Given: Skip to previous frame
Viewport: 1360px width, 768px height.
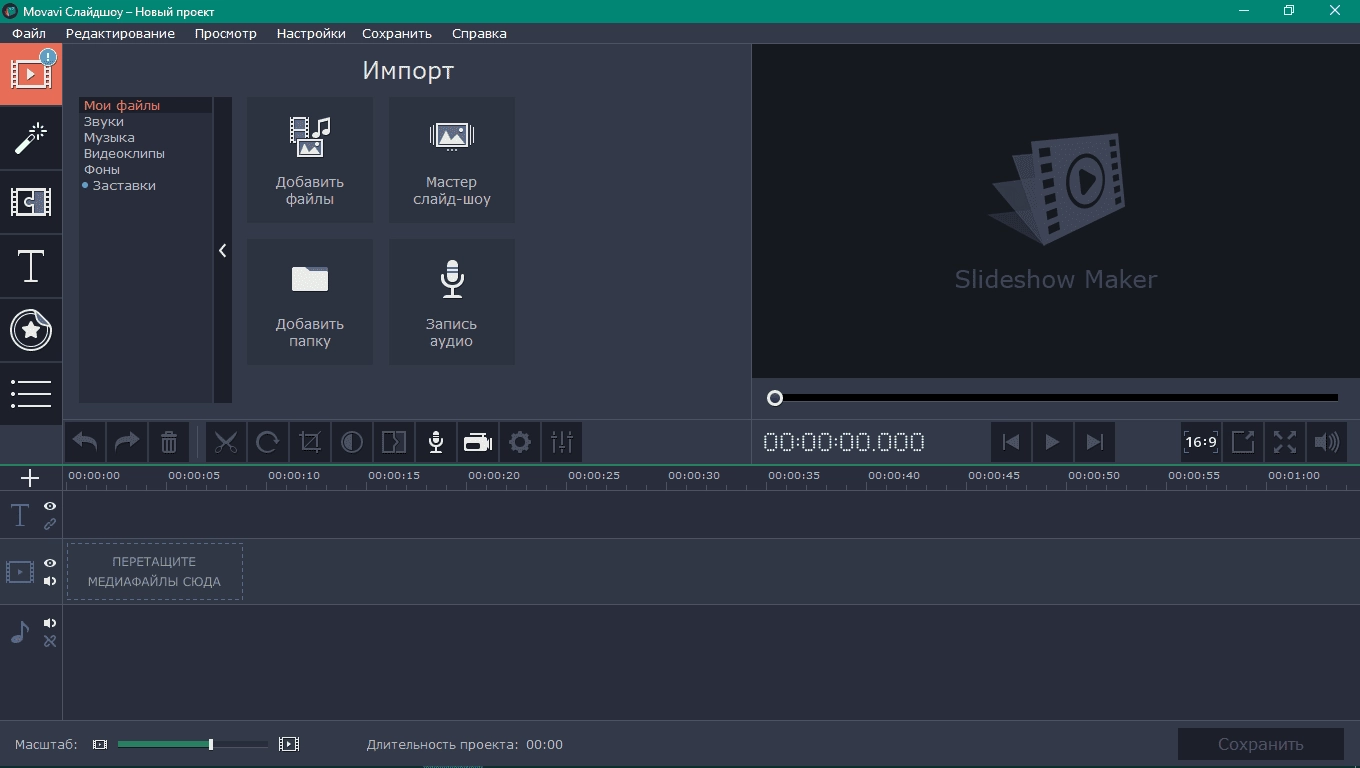Looking at the screenshot, I should pyautogui.click(x=1011, y=442).
